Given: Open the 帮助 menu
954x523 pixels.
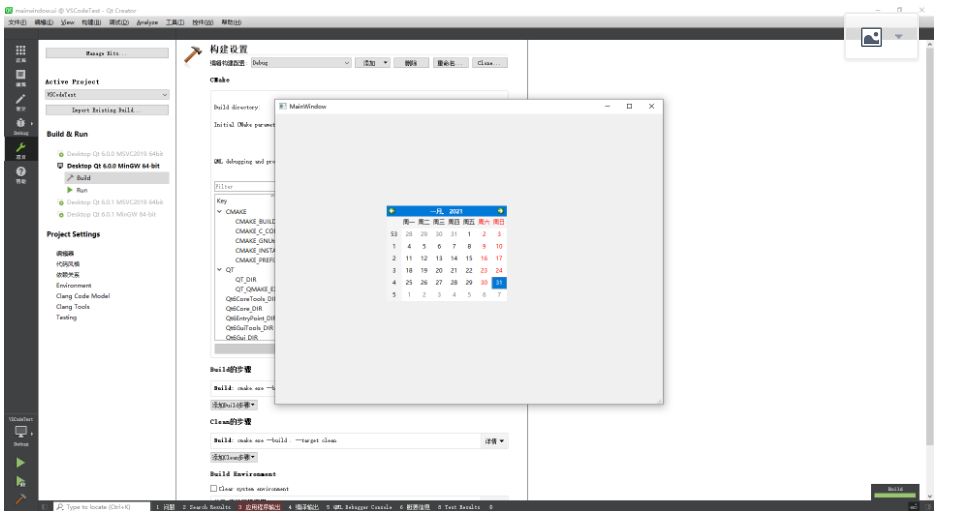Looking at the screenshot, I should click(x=231, y=23).
